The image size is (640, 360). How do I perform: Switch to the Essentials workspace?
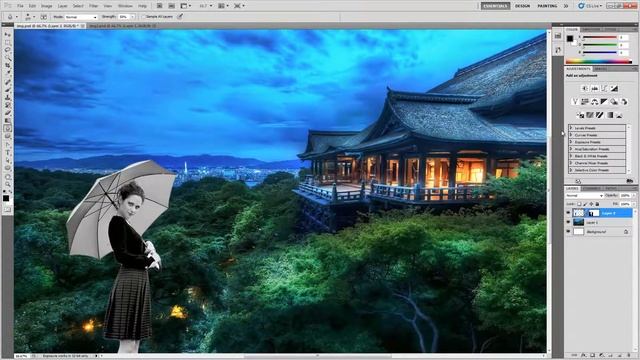click(x=495, y=6)
